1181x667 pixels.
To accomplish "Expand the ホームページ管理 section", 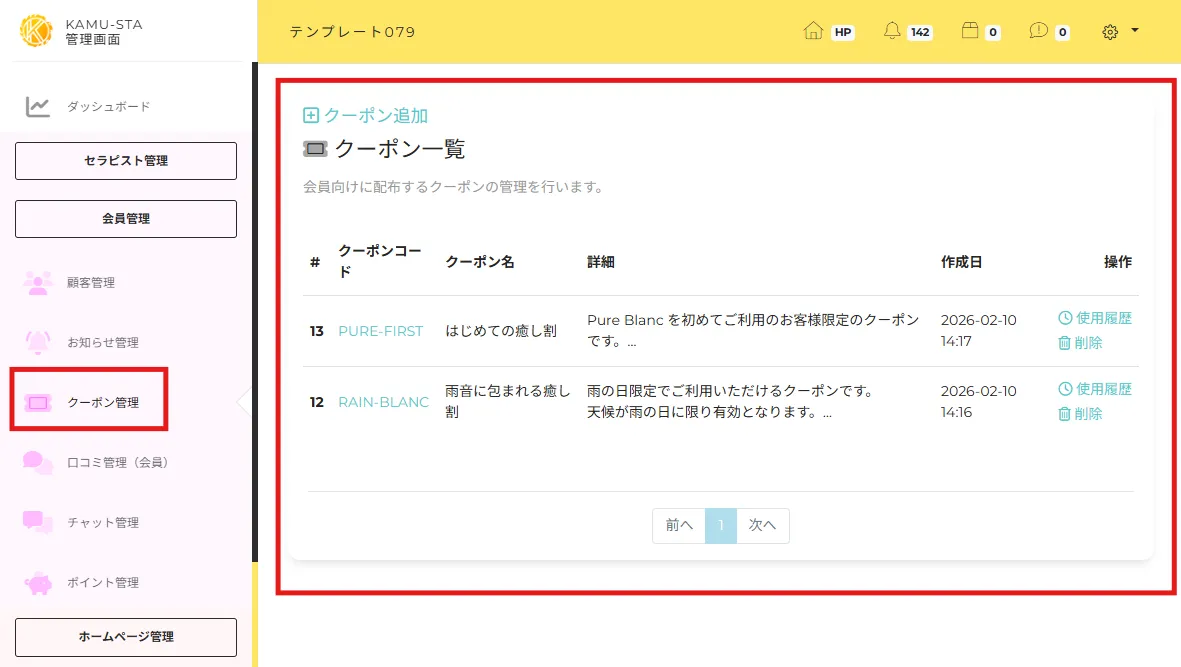I will point(126,637).
